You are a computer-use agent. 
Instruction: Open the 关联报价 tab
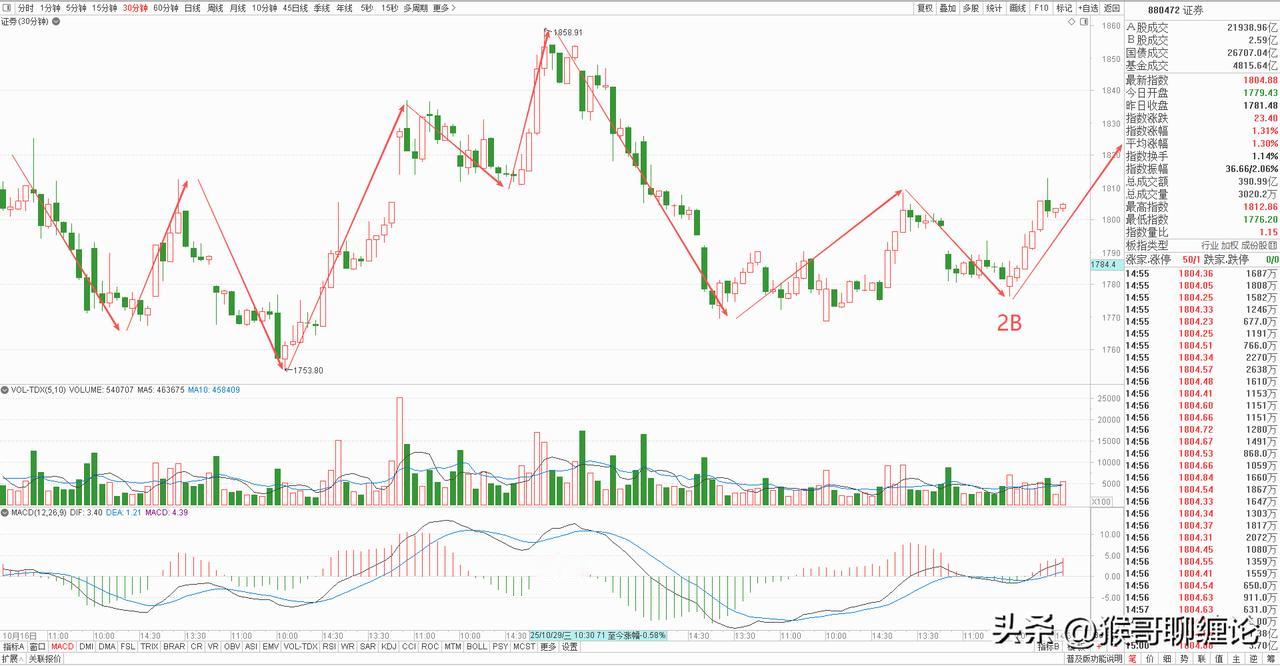click(44, 659)
